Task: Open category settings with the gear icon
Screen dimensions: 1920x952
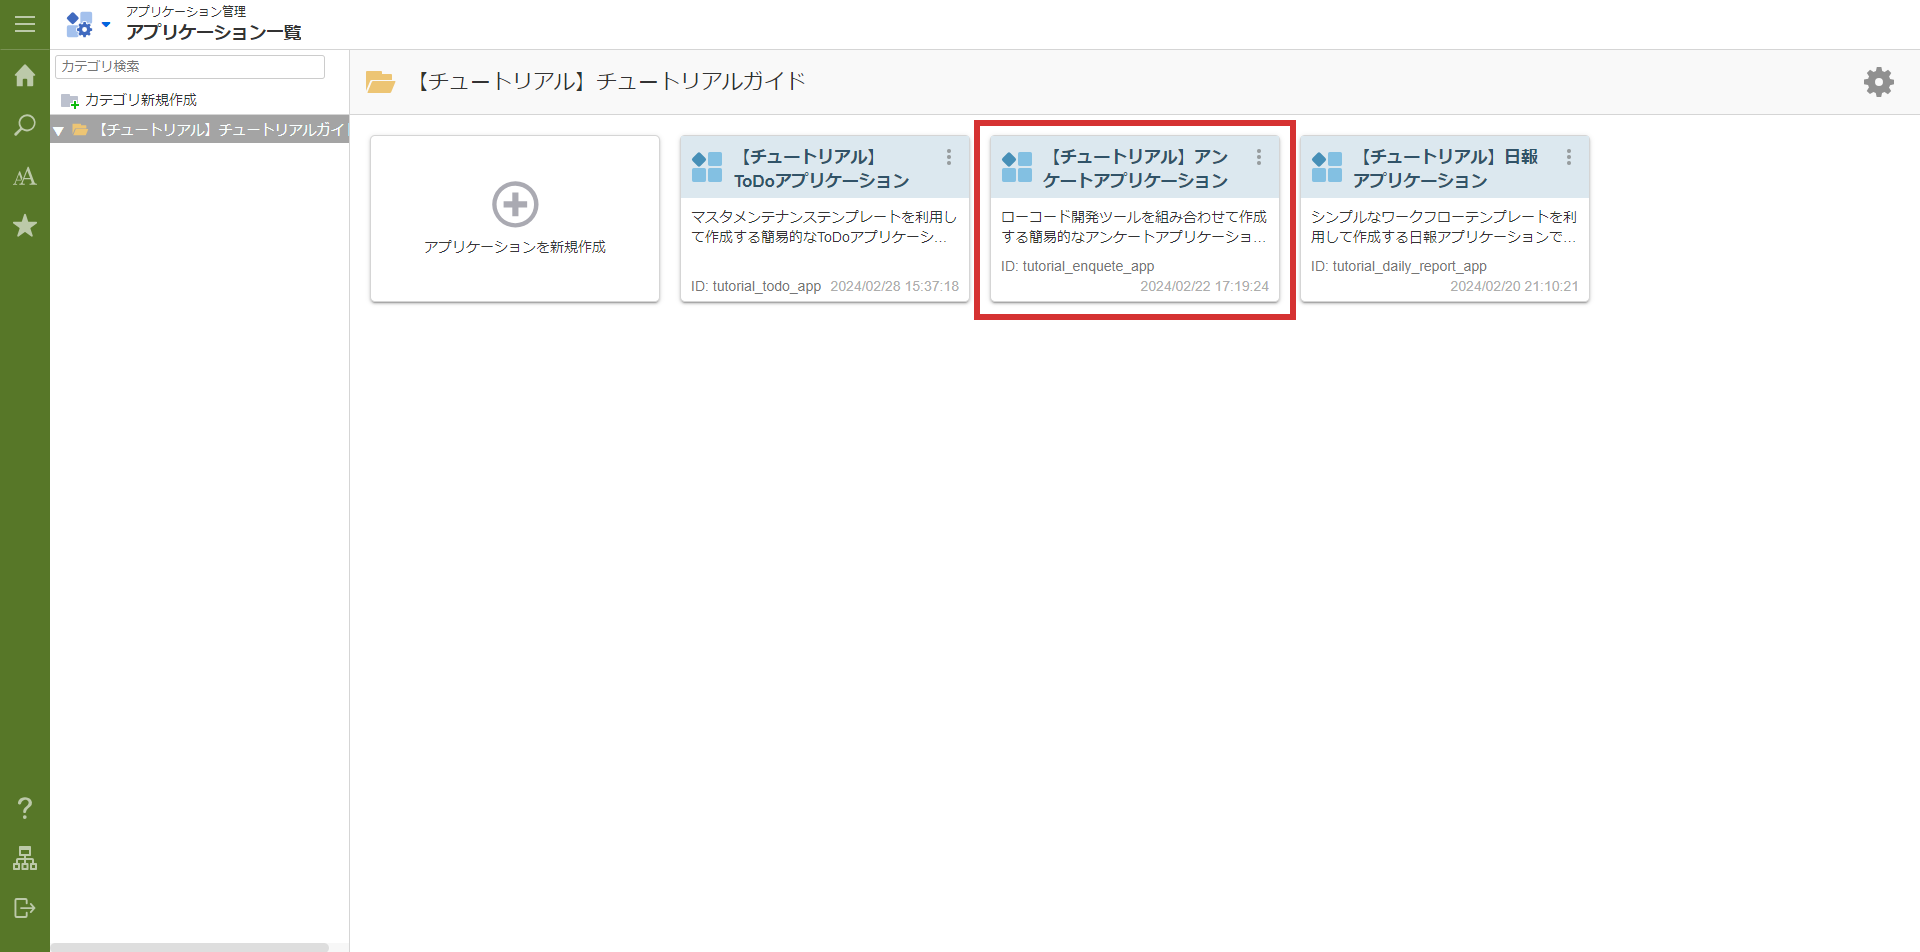Action: (1878, 82)
